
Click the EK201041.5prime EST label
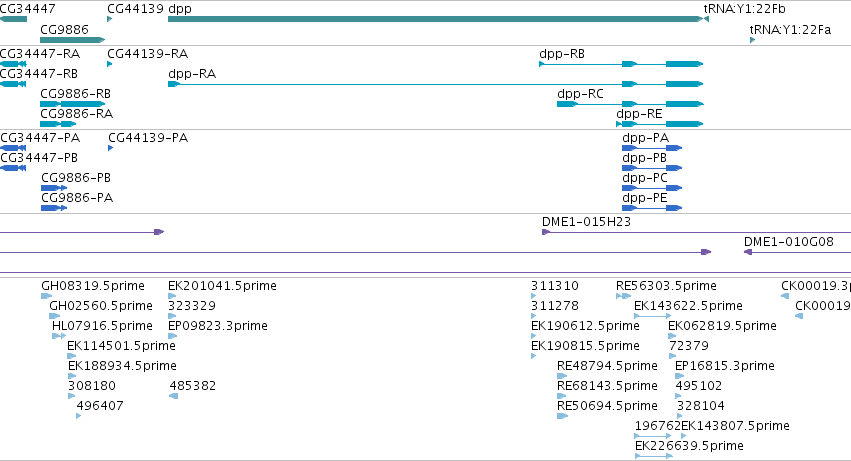222,286
